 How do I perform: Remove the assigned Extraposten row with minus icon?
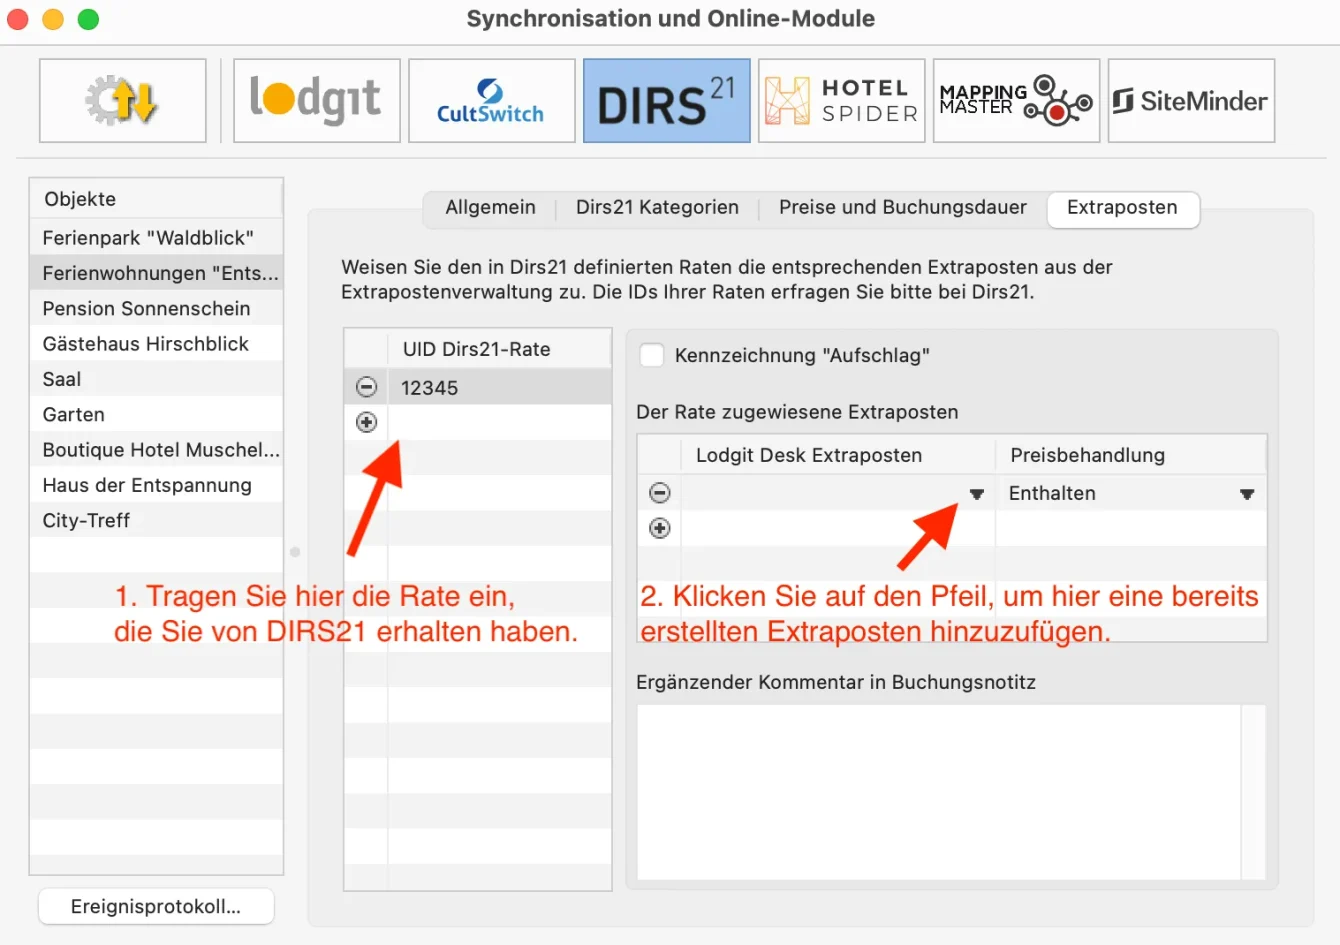pyautogui.click(x=660, y=493)
